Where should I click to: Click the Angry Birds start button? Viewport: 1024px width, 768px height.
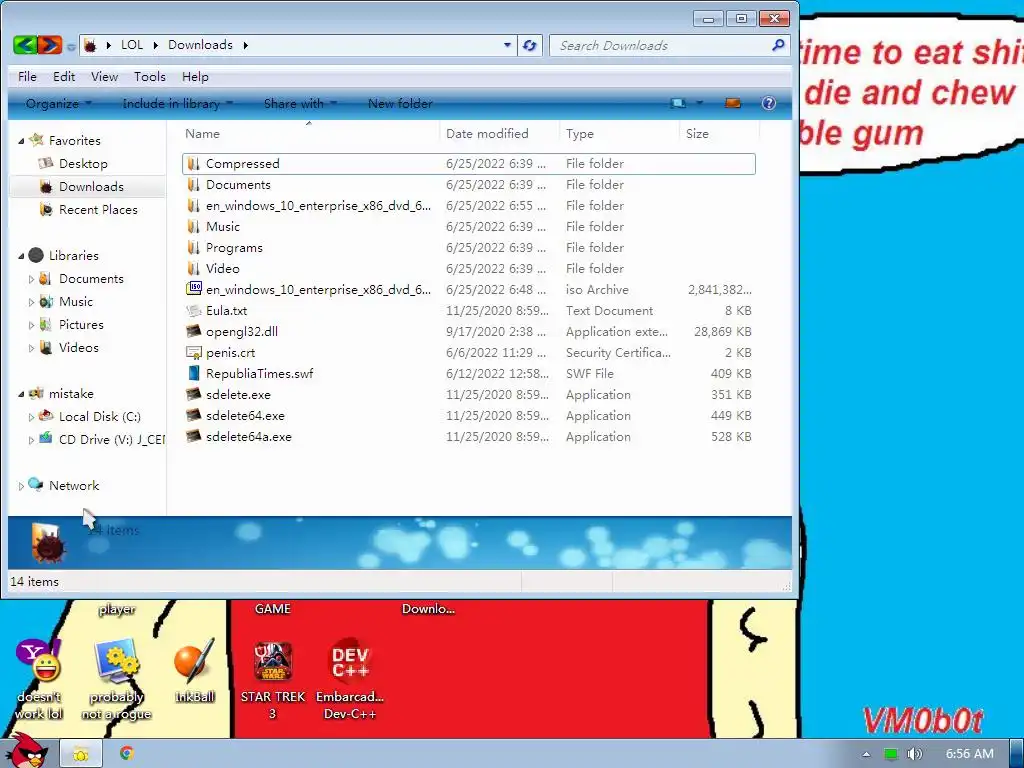[25, 751]
